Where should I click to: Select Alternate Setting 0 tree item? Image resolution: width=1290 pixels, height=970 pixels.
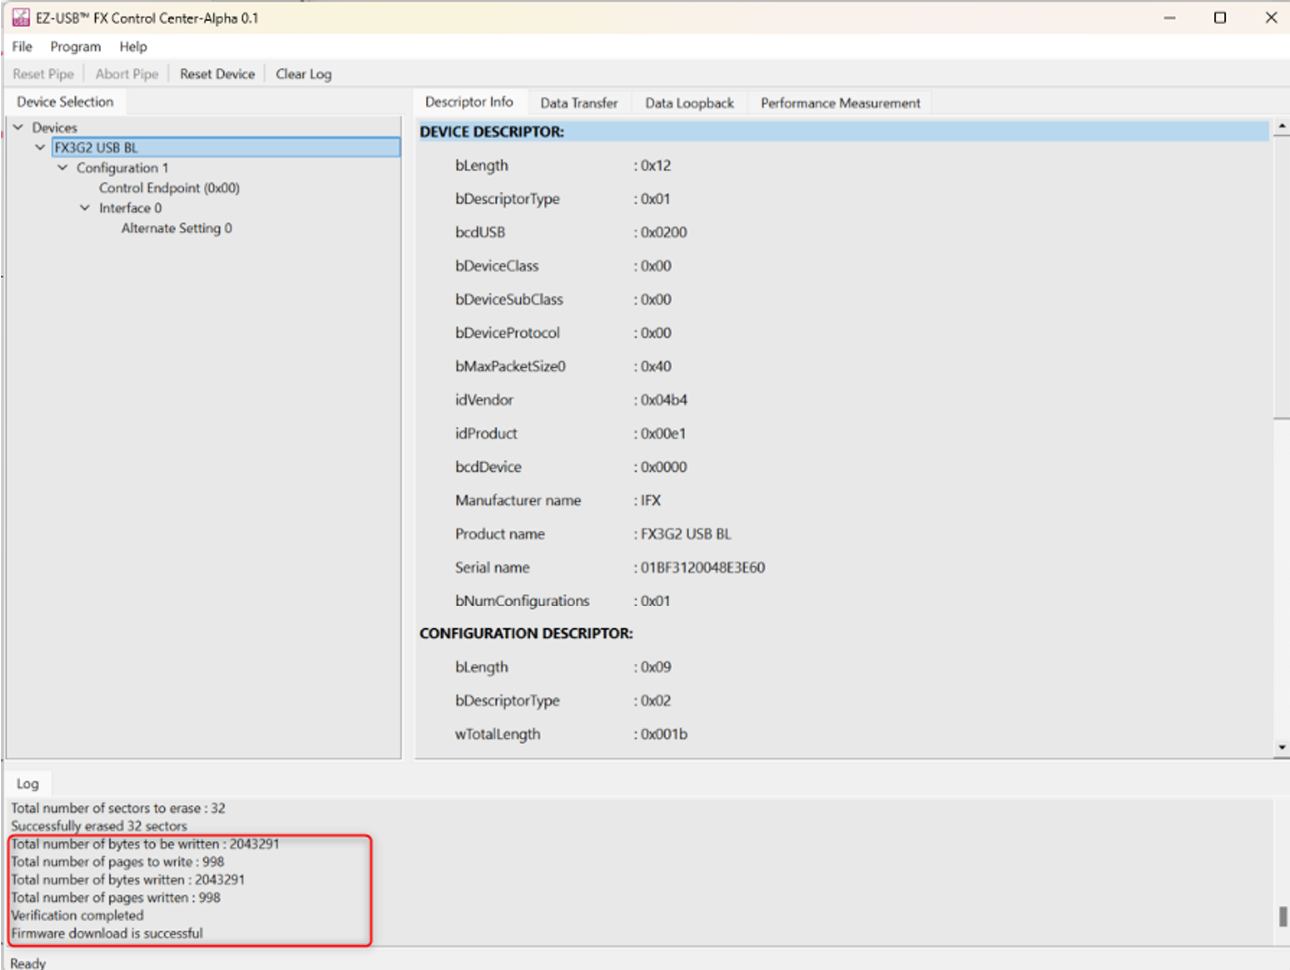177,228
